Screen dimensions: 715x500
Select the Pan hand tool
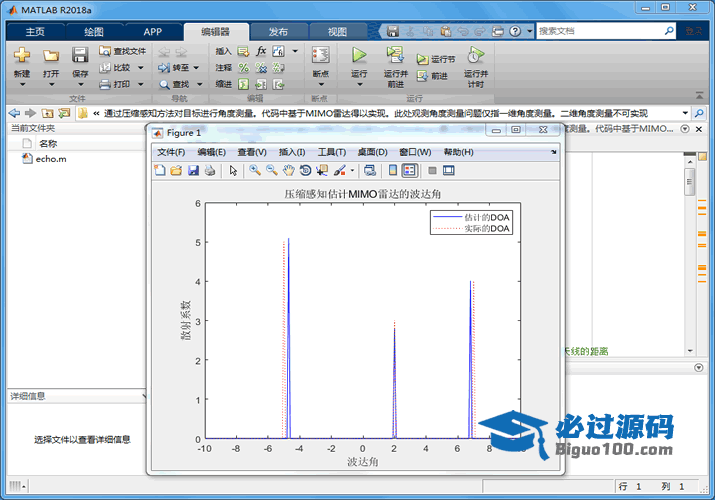pos(288,171)
